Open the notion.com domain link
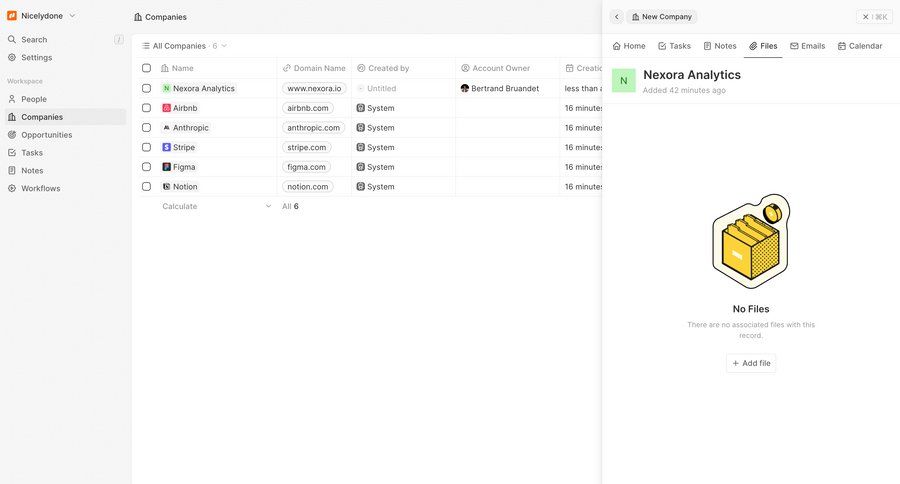Image resolution: width=900 pixels, height=484 pixels. [x=308, y=187]
